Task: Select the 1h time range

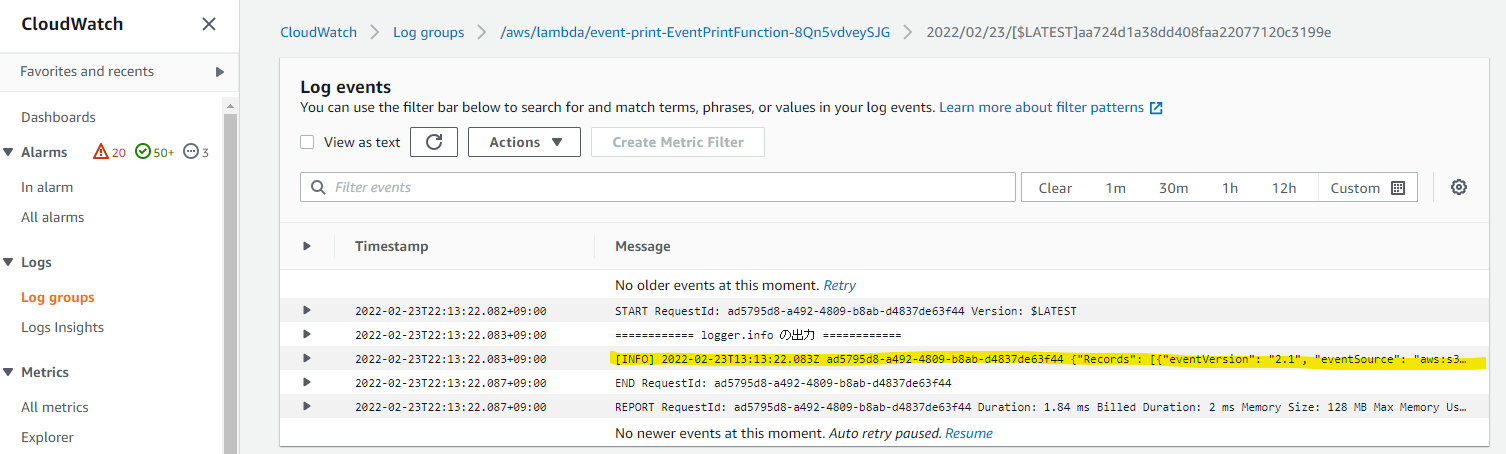Action: [x=1230, y=188]
